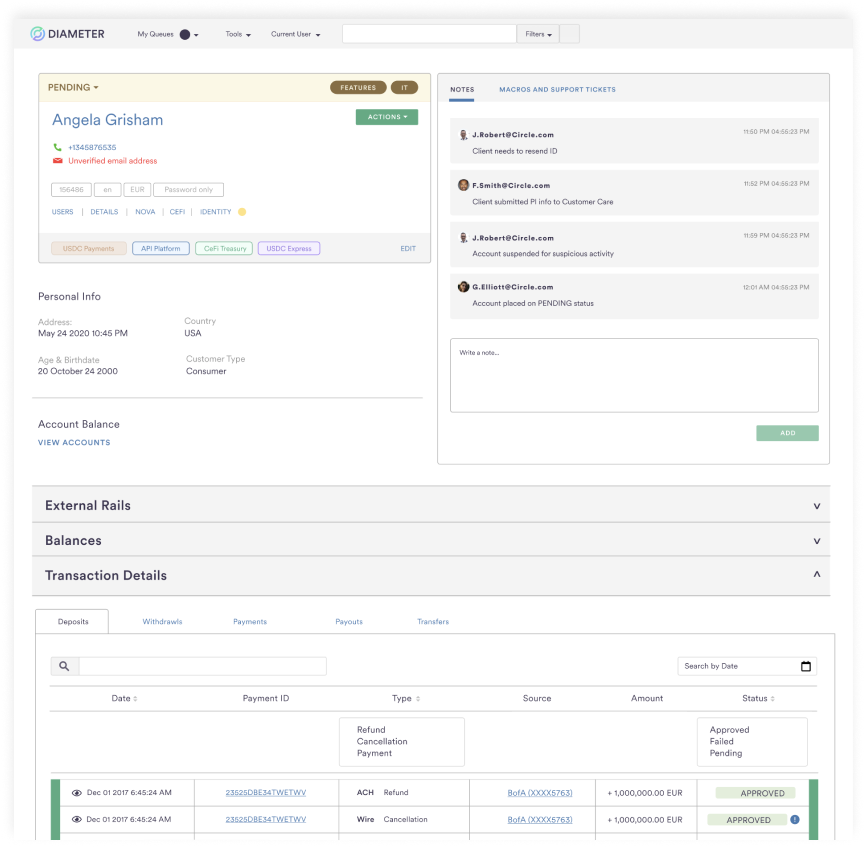Click the Write a note text area
The image size is (865, 847).
pos(633,375)
